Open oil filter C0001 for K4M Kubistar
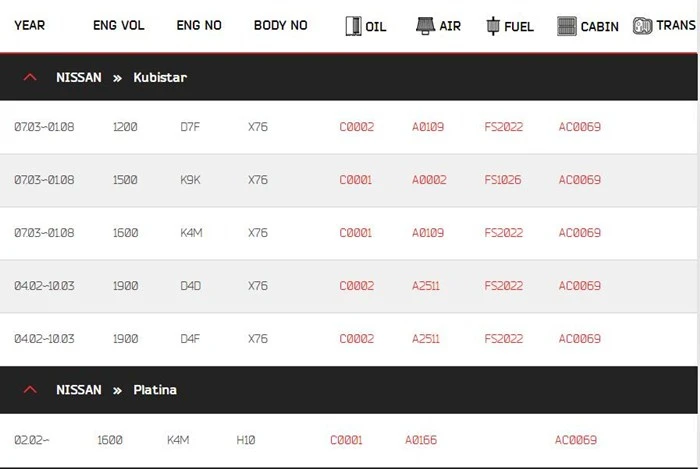 [x=355, y=233]
